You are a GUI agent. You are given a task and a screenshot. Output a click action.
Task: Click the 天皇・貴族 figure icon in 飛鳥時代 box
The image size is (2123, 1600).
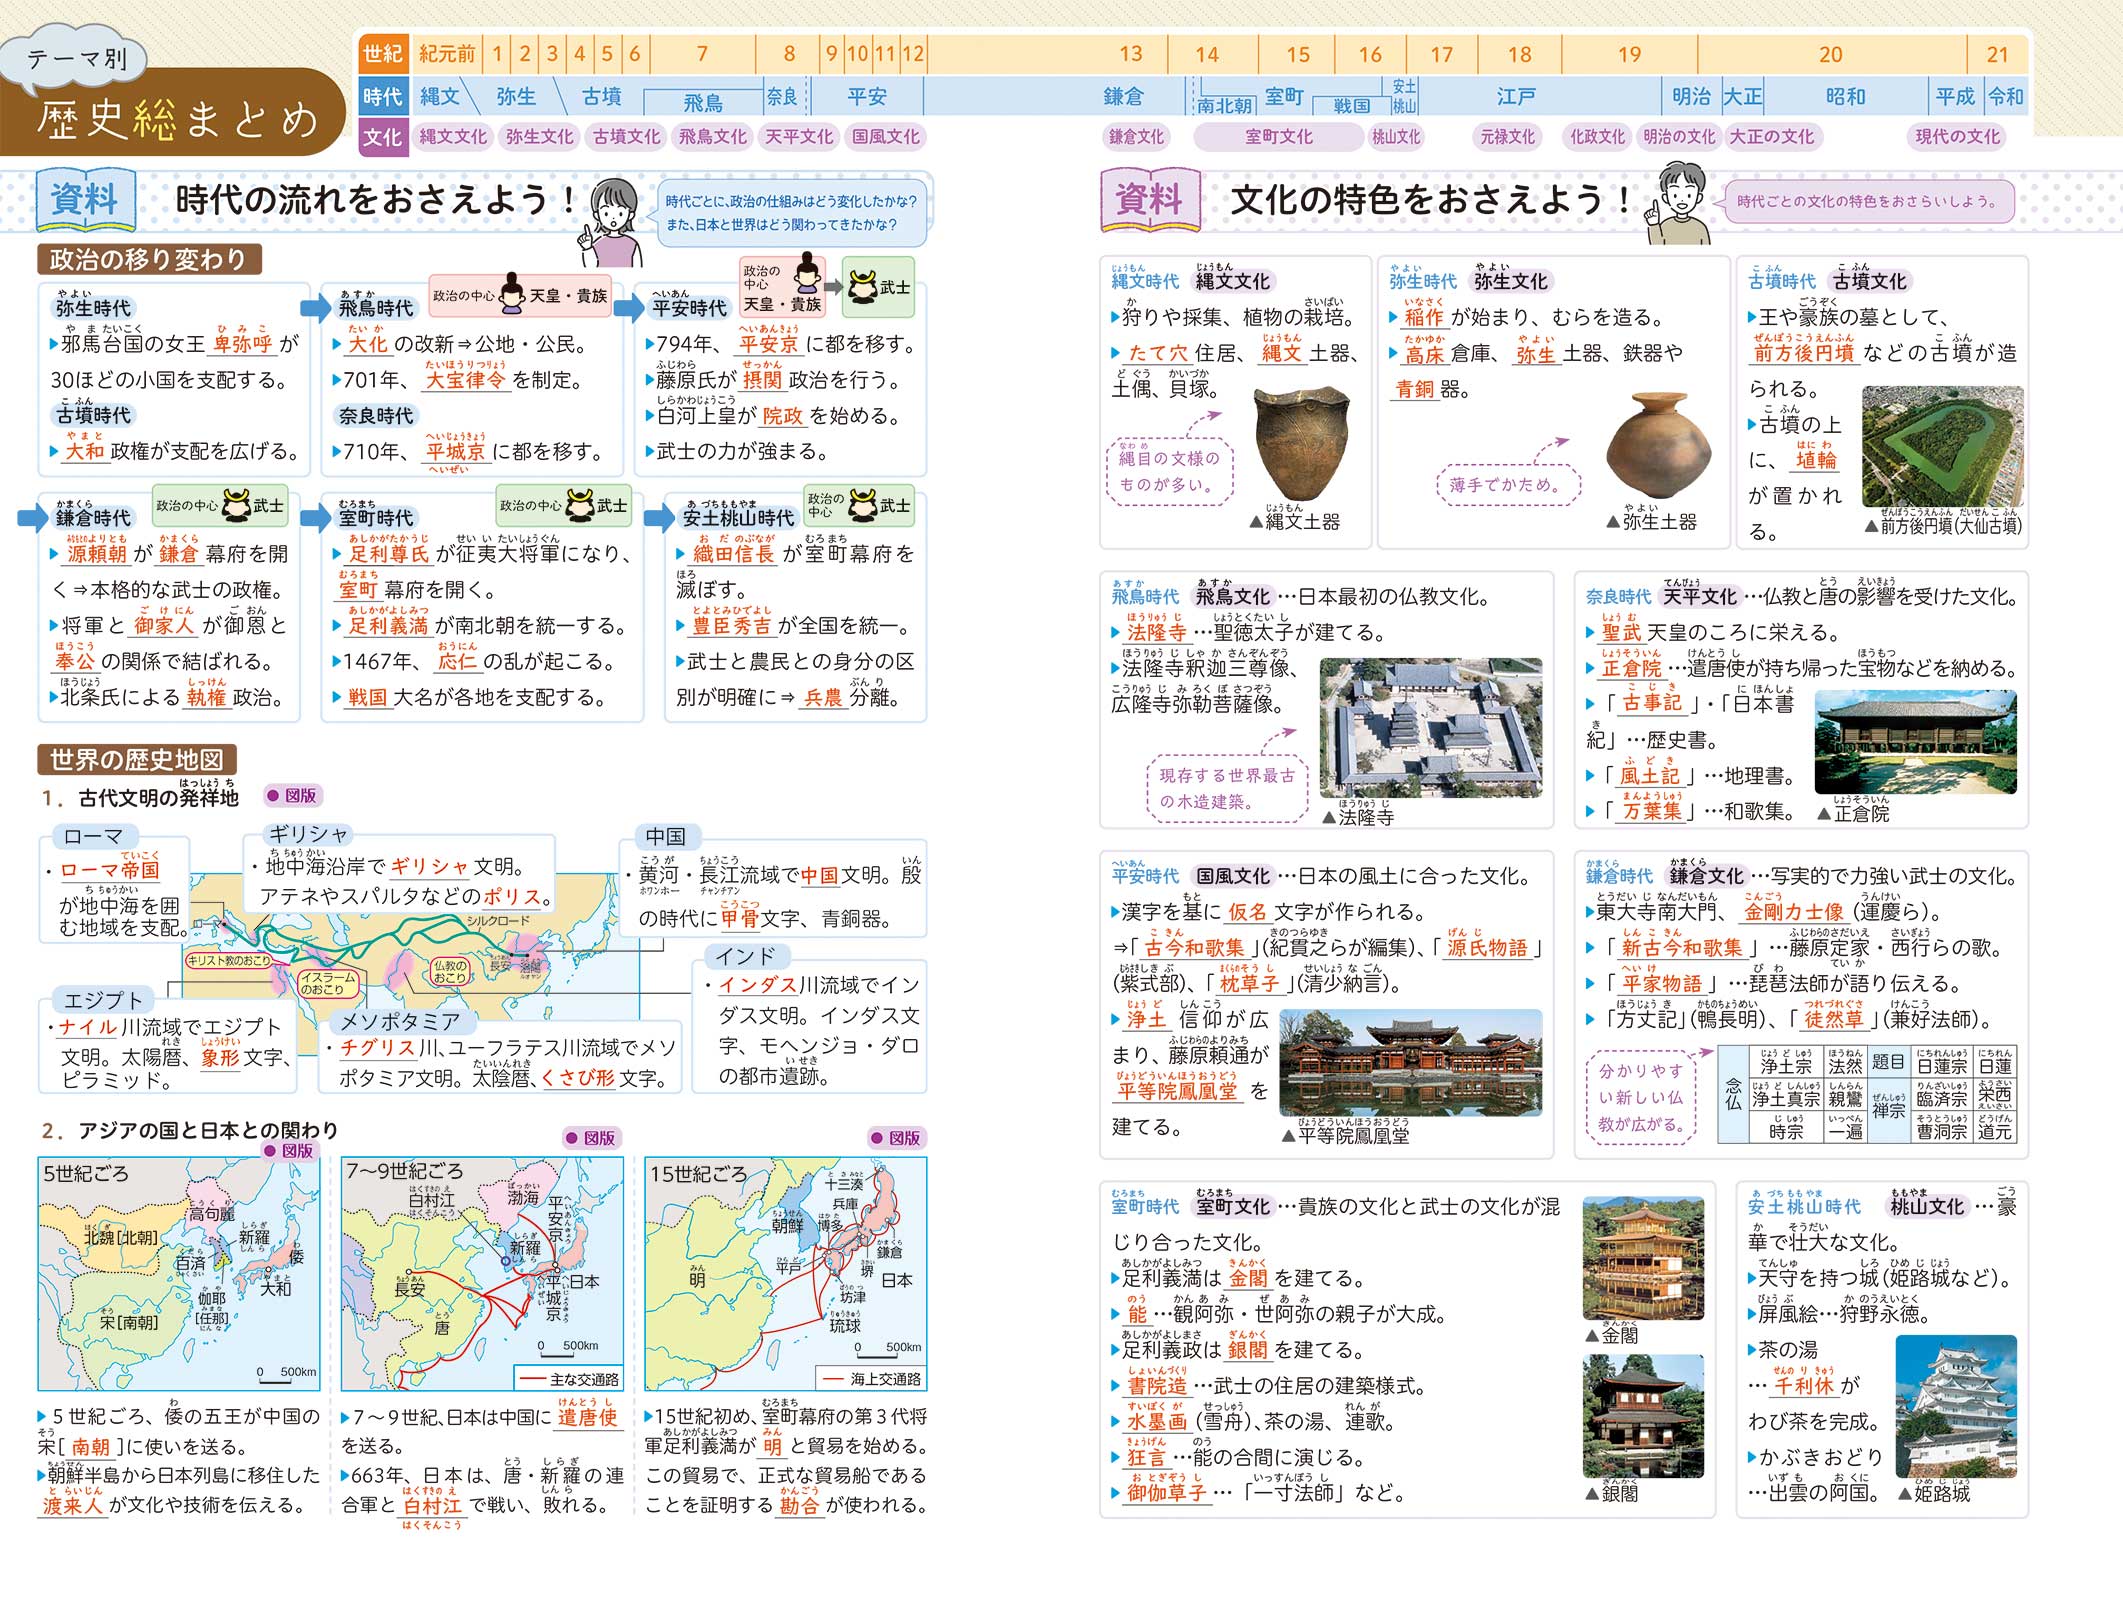(x=512, y=294)
